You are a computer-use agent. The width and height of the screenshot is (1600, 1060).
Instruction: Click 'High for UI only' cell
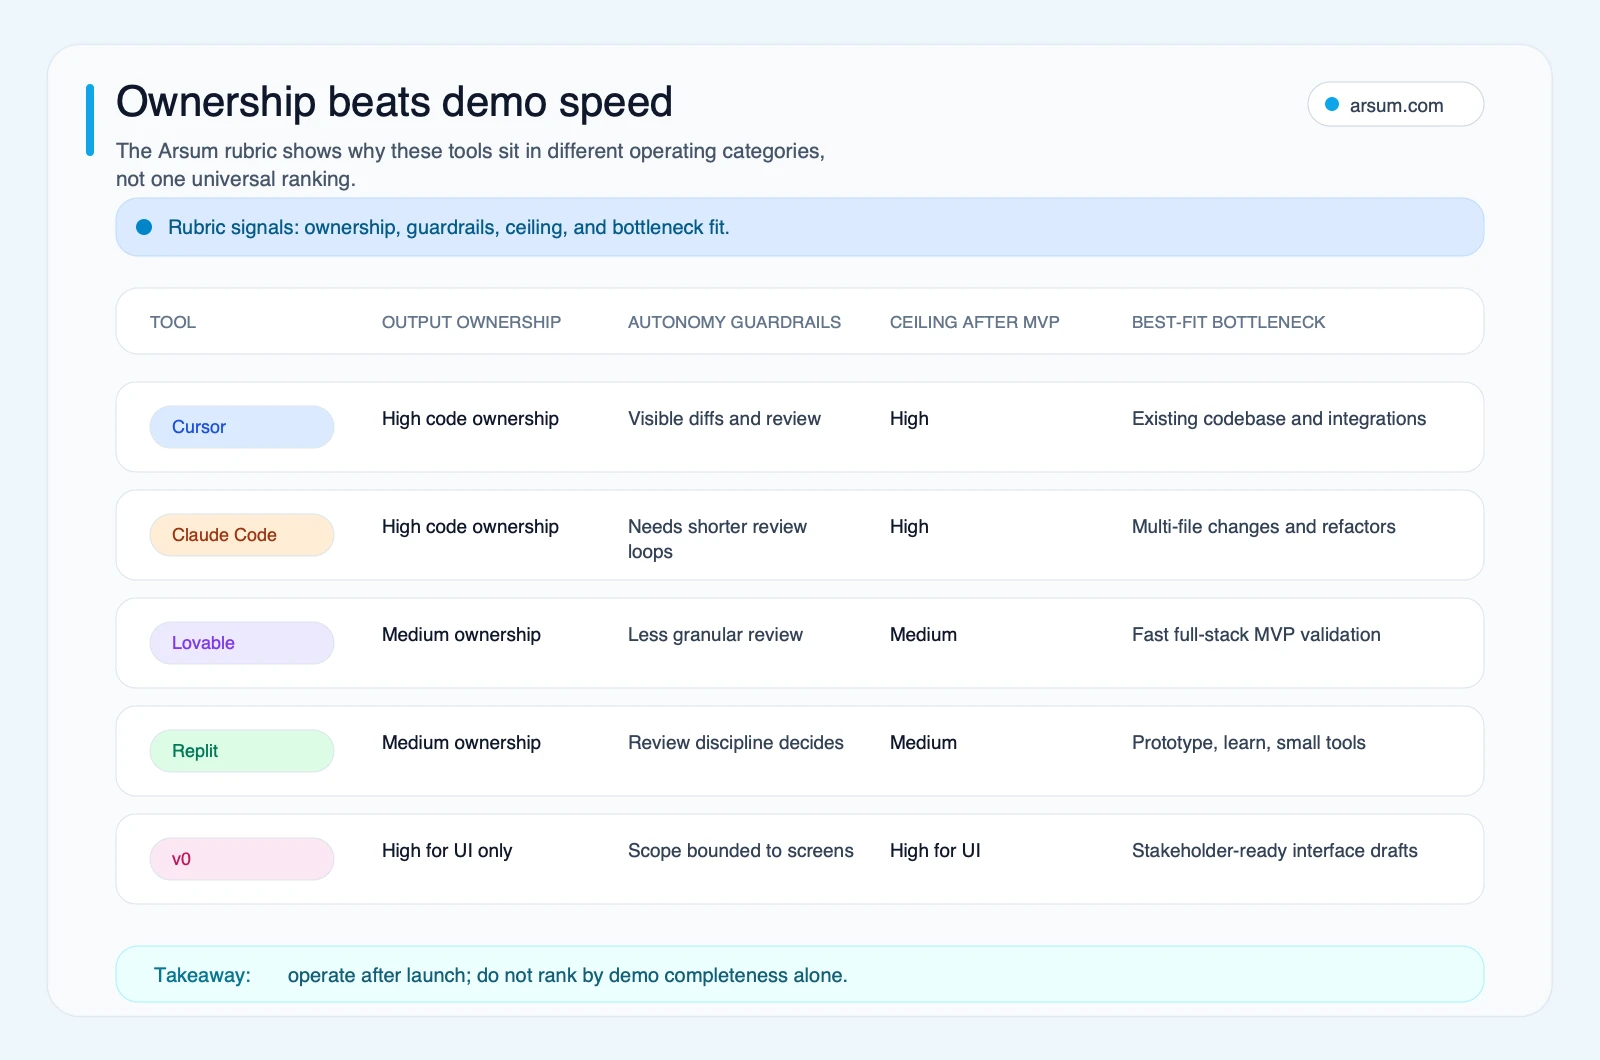pos(447,851)
